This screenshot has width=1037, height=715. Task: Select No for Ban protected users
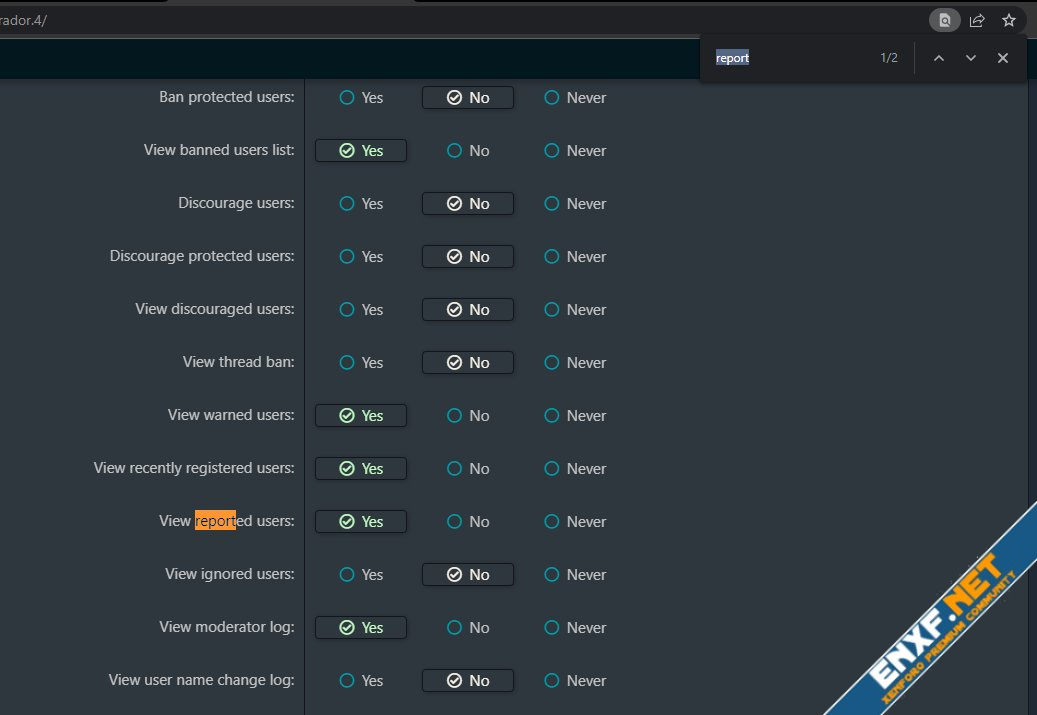pos(468,98)
